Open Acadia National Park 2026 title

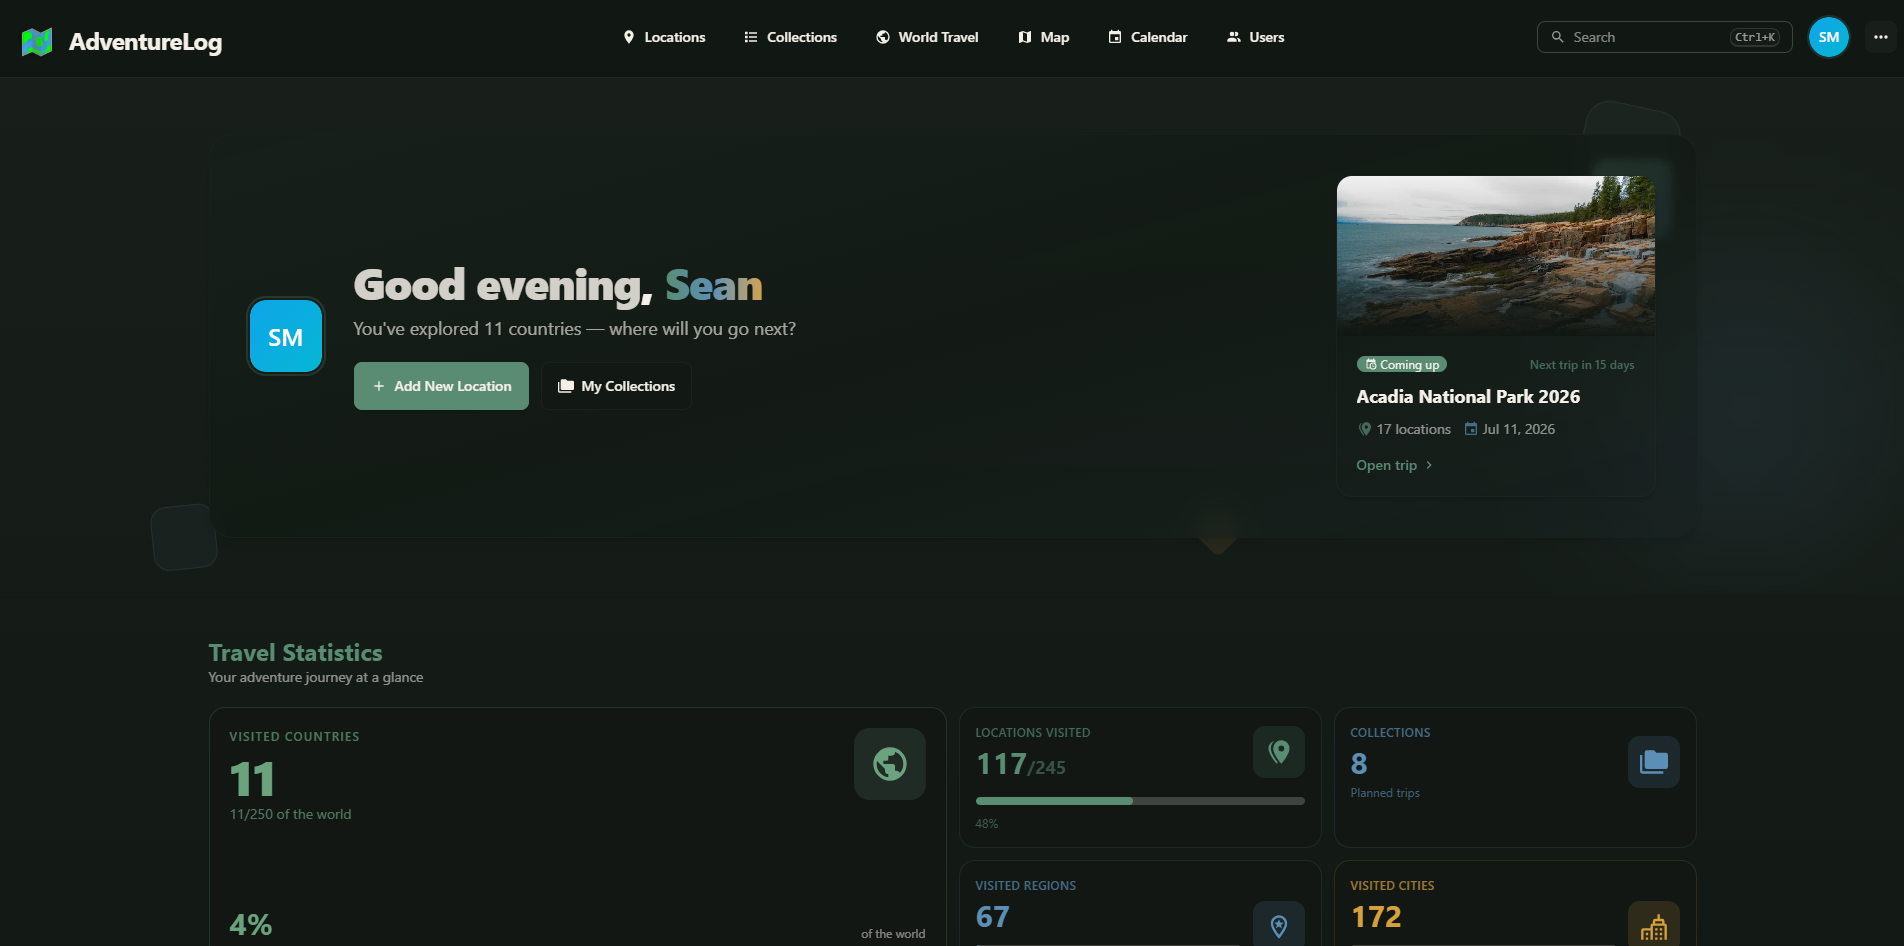[x=1468, y=397]
